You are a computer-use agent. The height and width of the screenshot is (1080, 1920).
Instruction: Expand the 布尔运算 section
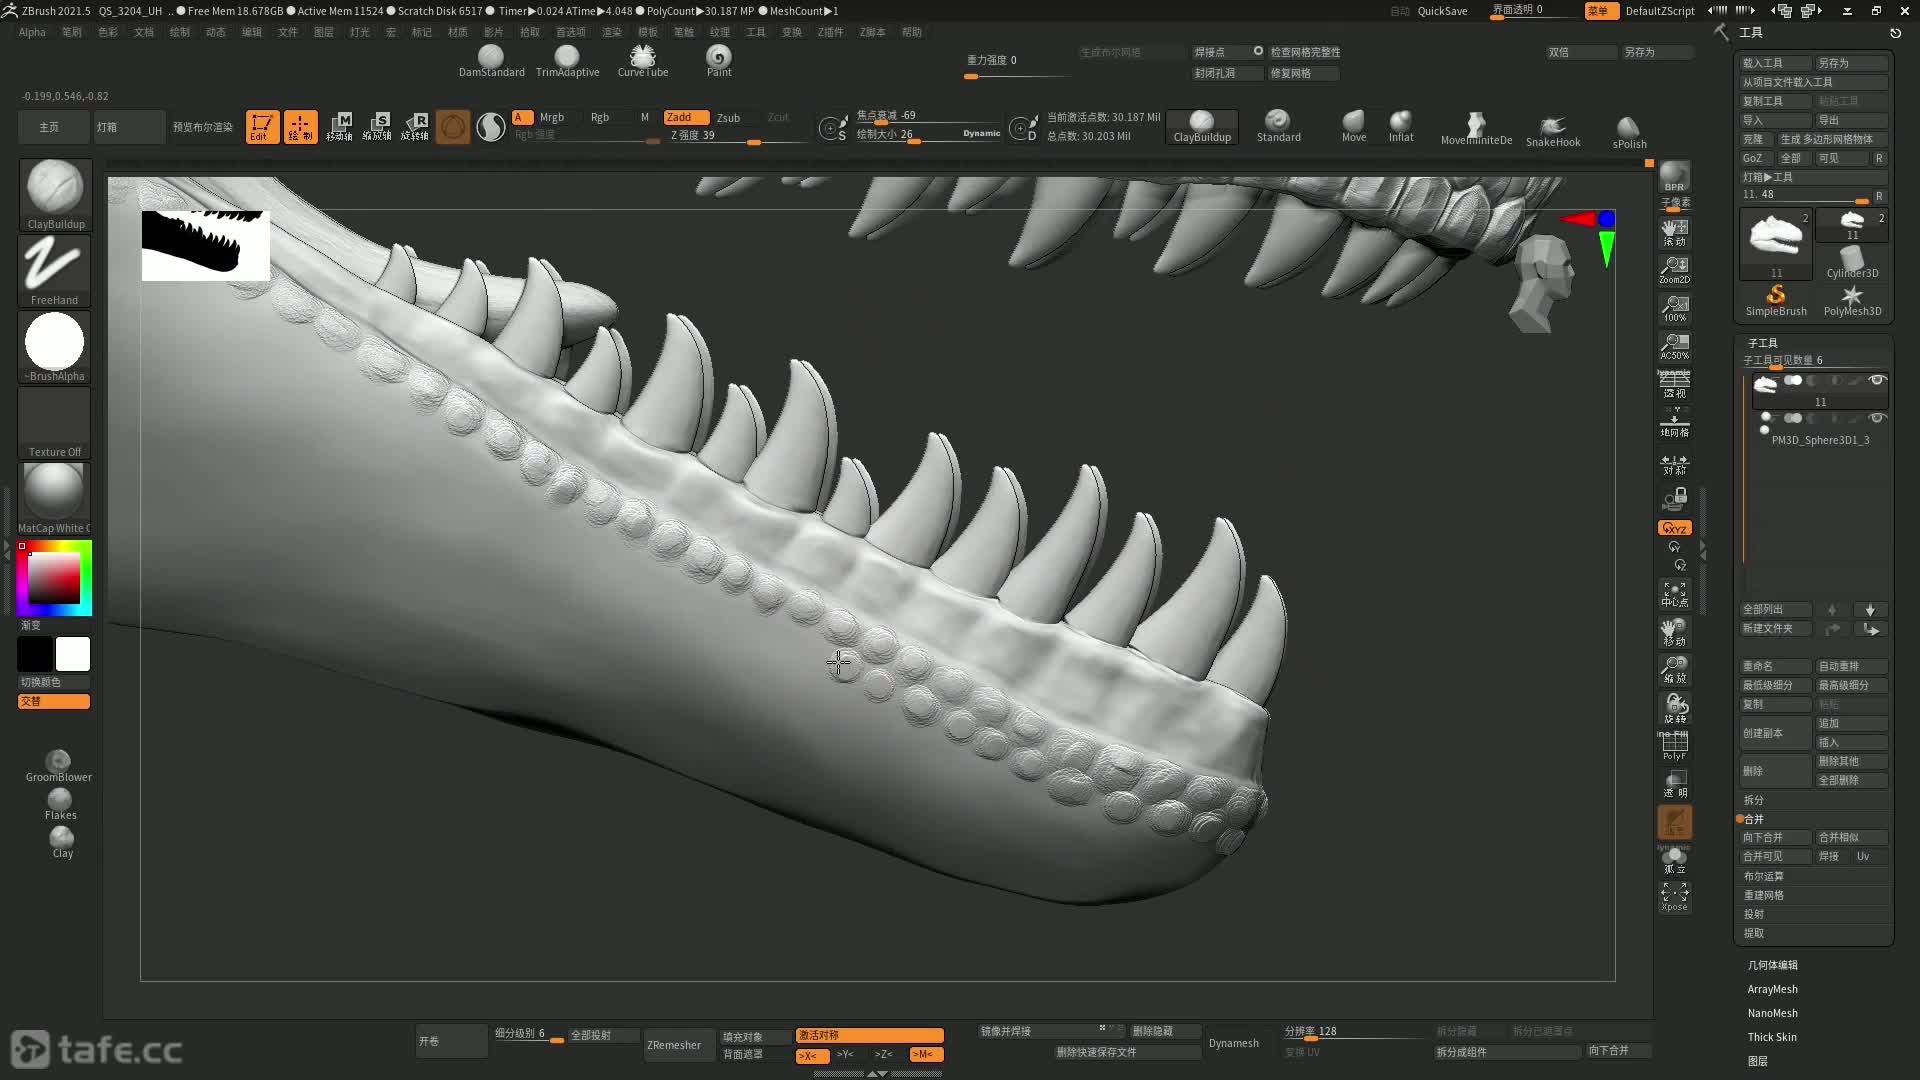pyautogui.click(x=1764, y=876)
